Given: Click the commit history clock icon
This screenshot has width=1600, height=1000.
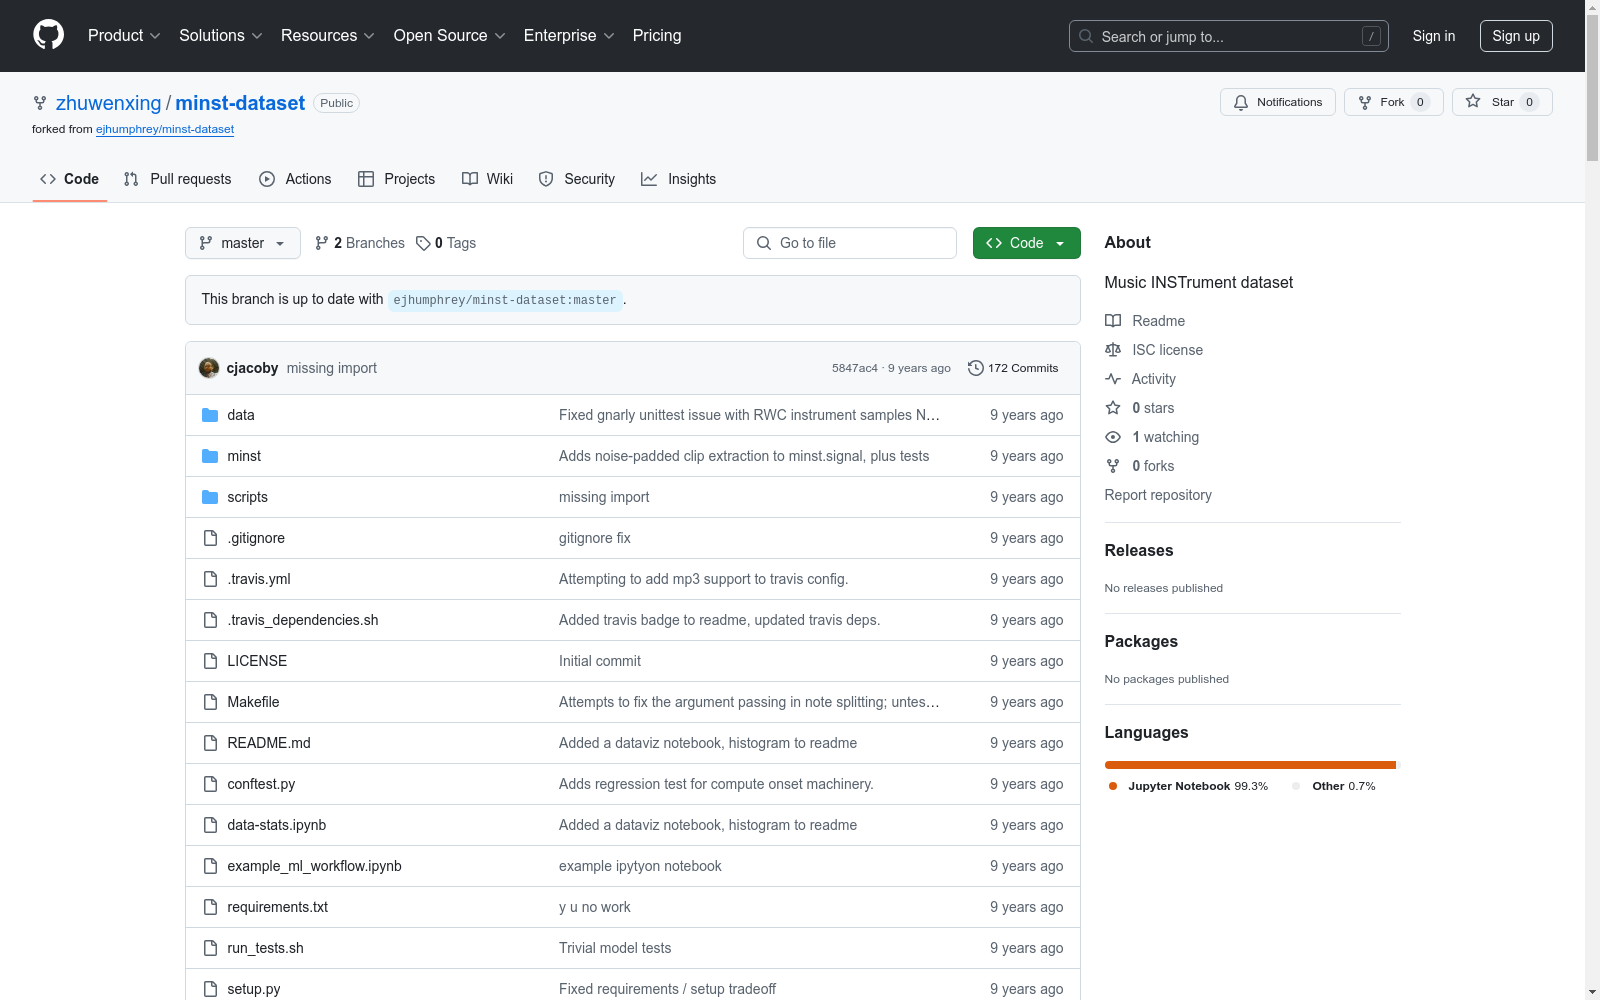Looking at the screenshot, I should [x=976, y=368].
